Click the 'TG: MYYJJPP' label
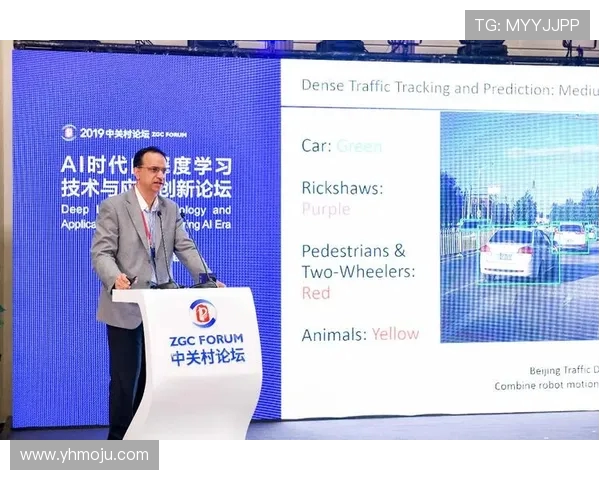The width and height of the screenshot is (600, 480). [x=527, y=25]
